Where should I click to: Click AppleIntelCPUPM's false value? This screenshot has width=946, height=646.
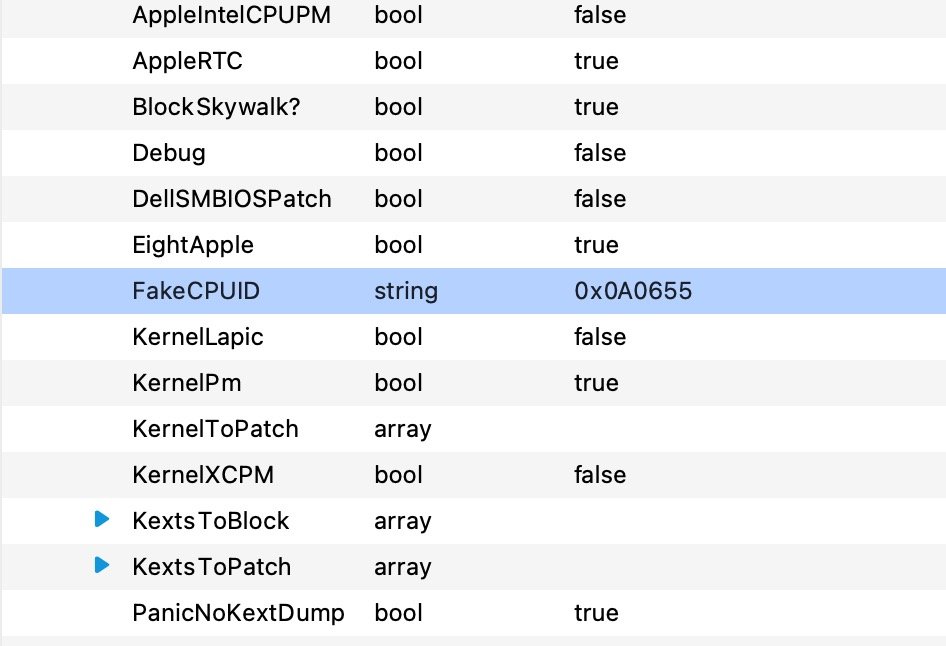pyautogui.click(x=600, y=14)
